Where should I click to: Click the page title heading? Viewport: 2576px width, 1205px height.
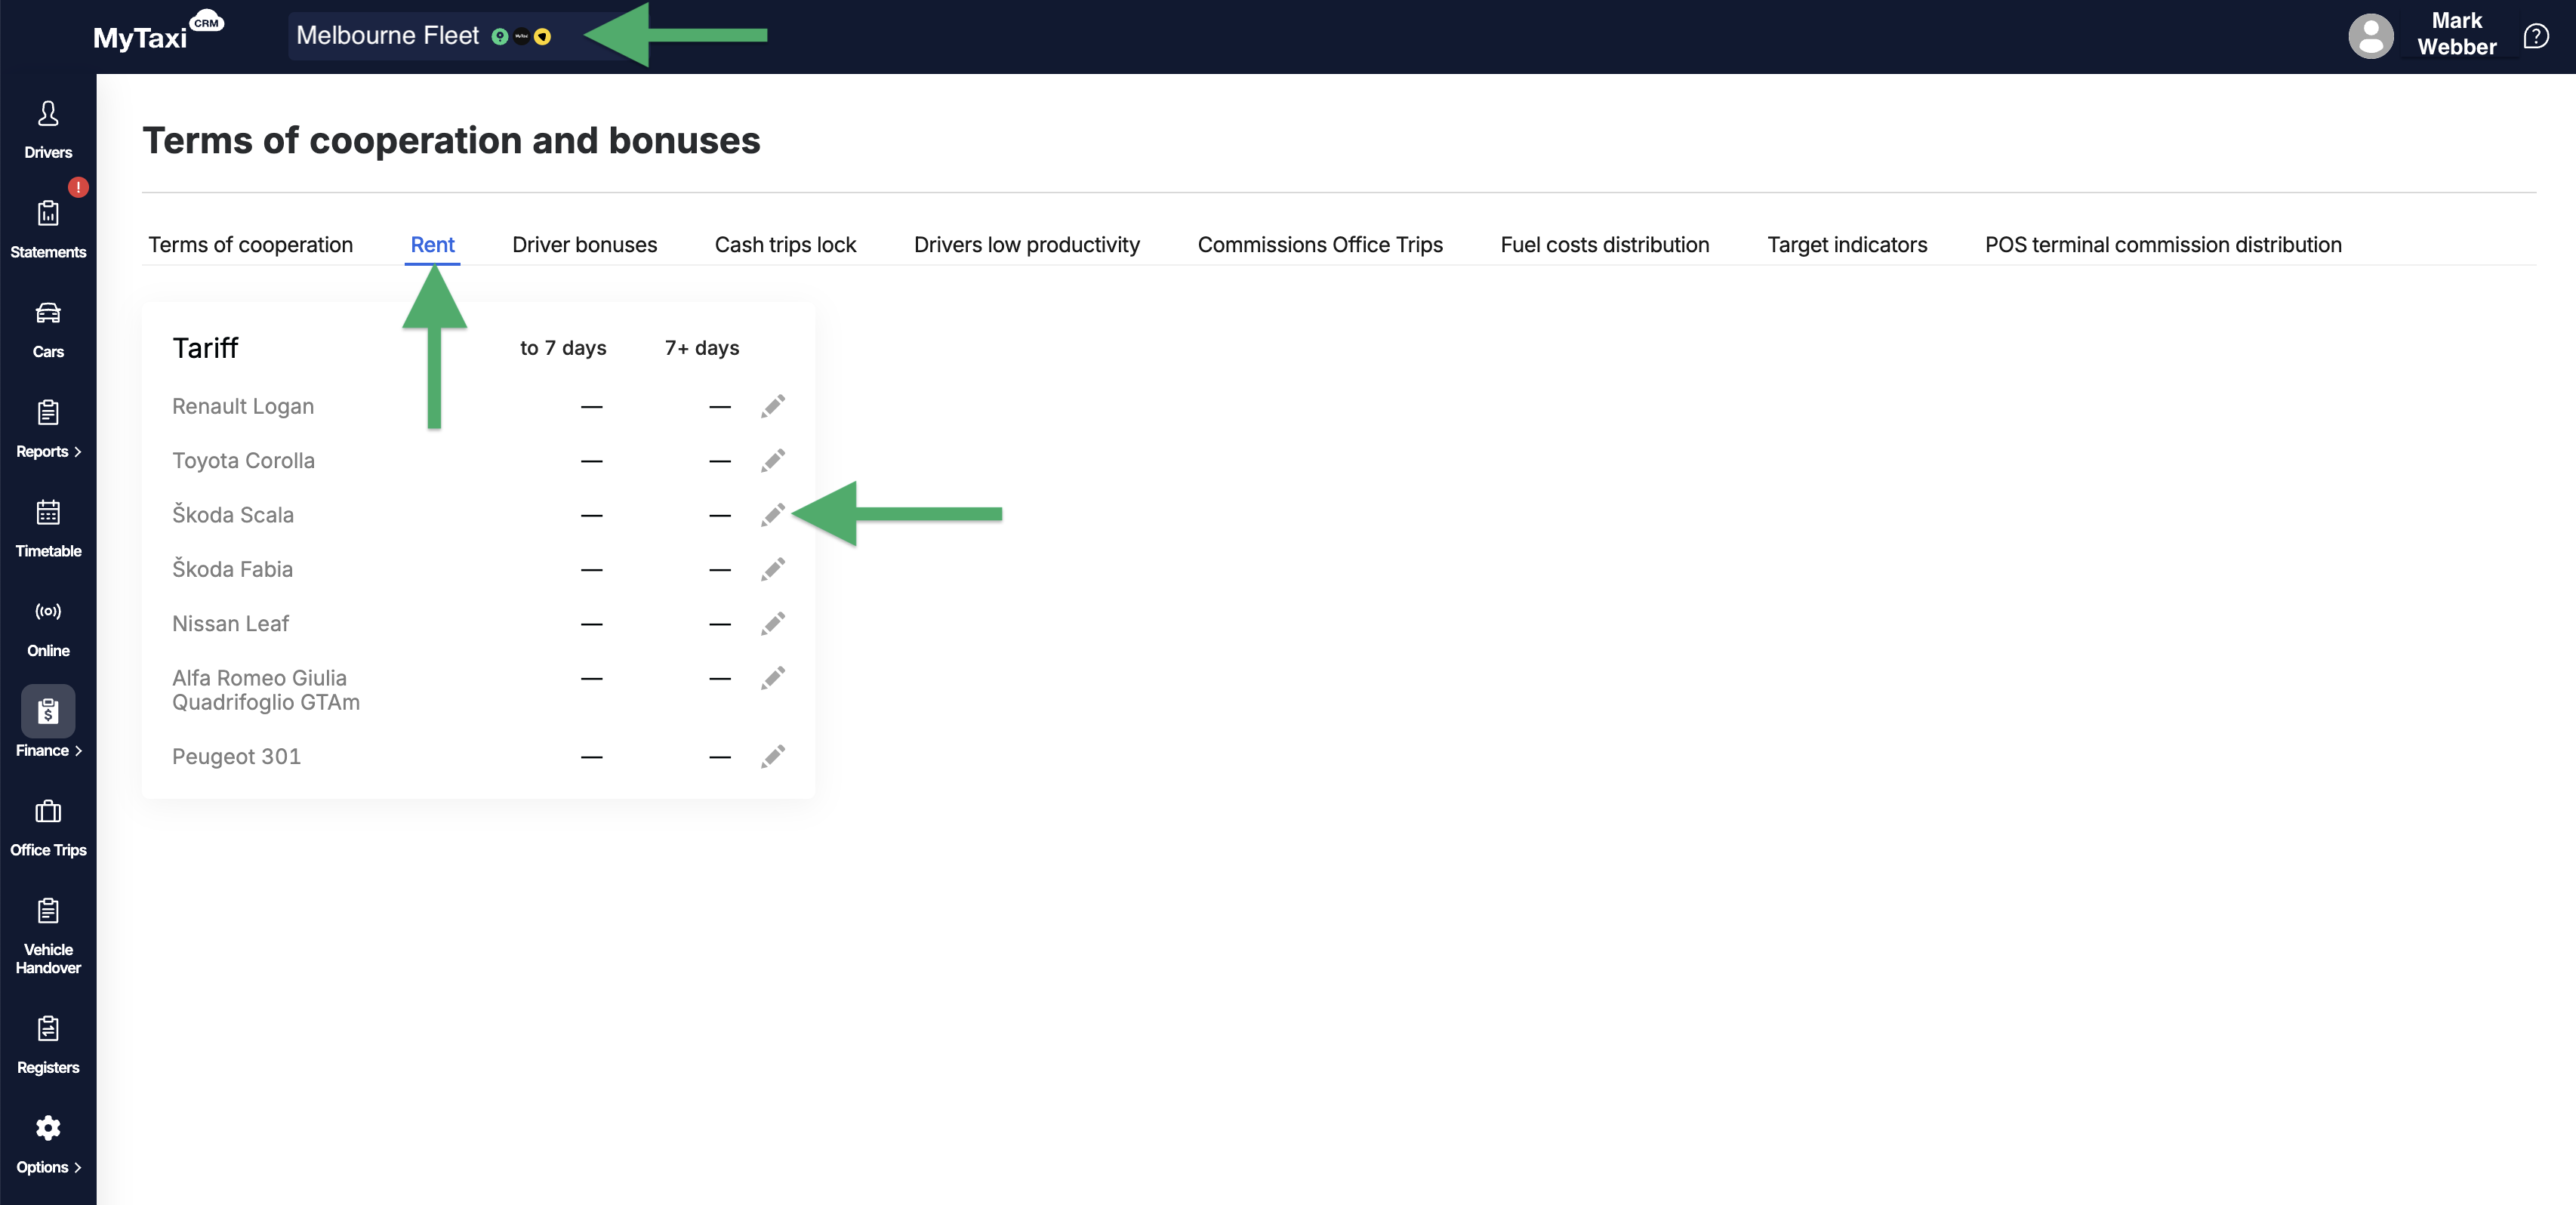[x=451, y=140]
